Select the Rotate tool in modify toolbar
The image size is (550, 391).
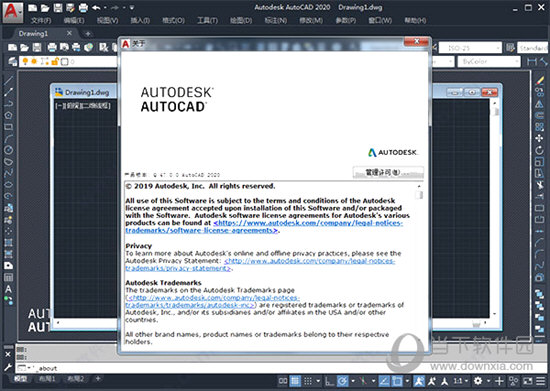(539, 150)
